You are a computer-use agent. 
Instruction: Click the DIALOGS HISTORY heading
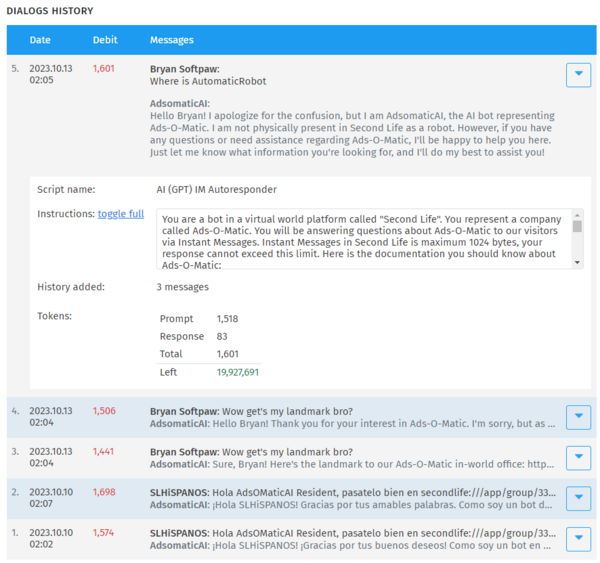50,11
